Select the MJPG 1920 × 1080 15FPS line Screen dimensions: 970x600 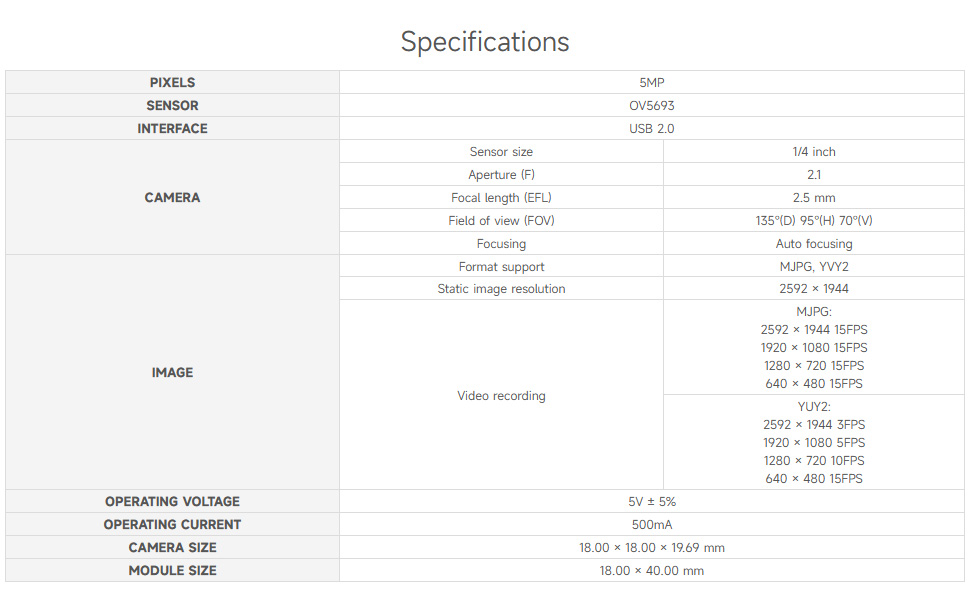pyautogui.click(x=813, y=348)
